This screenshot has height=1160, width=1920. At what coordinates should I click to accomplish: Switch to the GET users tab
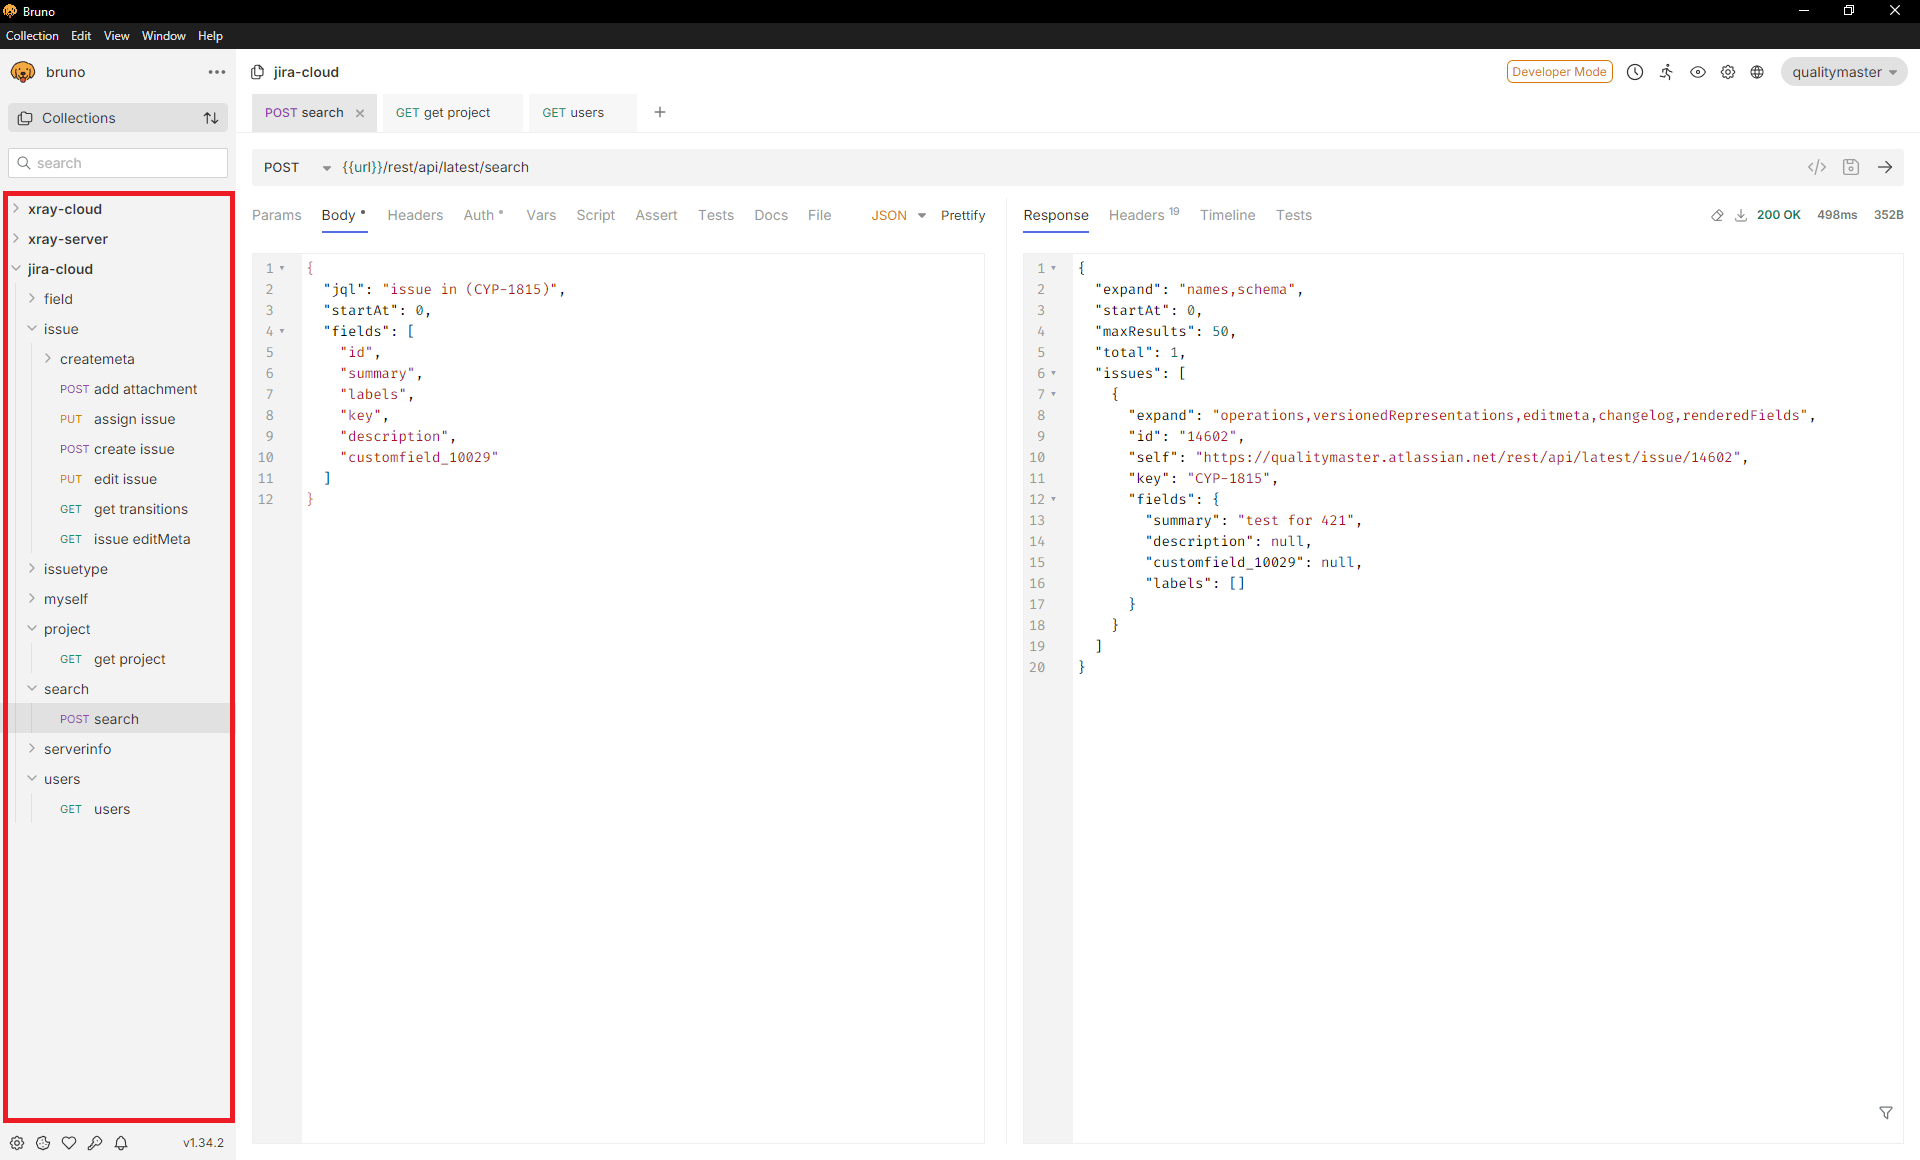573,112
